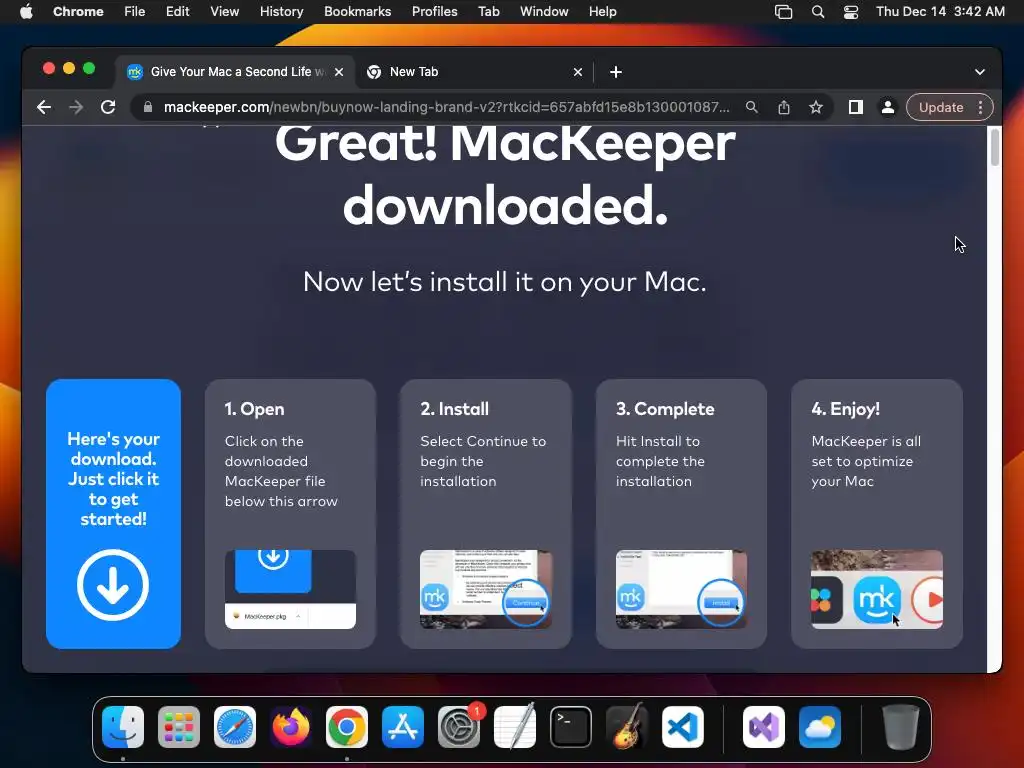Bookmark this page with the star icon

(x=816, y=107)
